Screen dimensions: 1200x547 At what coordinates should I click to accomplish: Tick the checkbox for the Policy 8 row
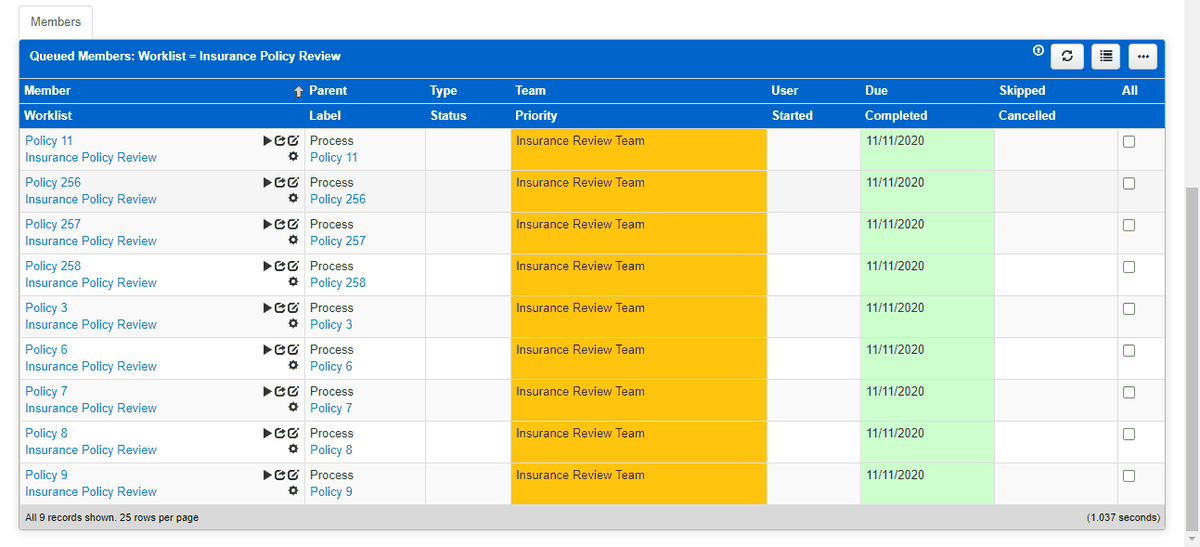1129,434
